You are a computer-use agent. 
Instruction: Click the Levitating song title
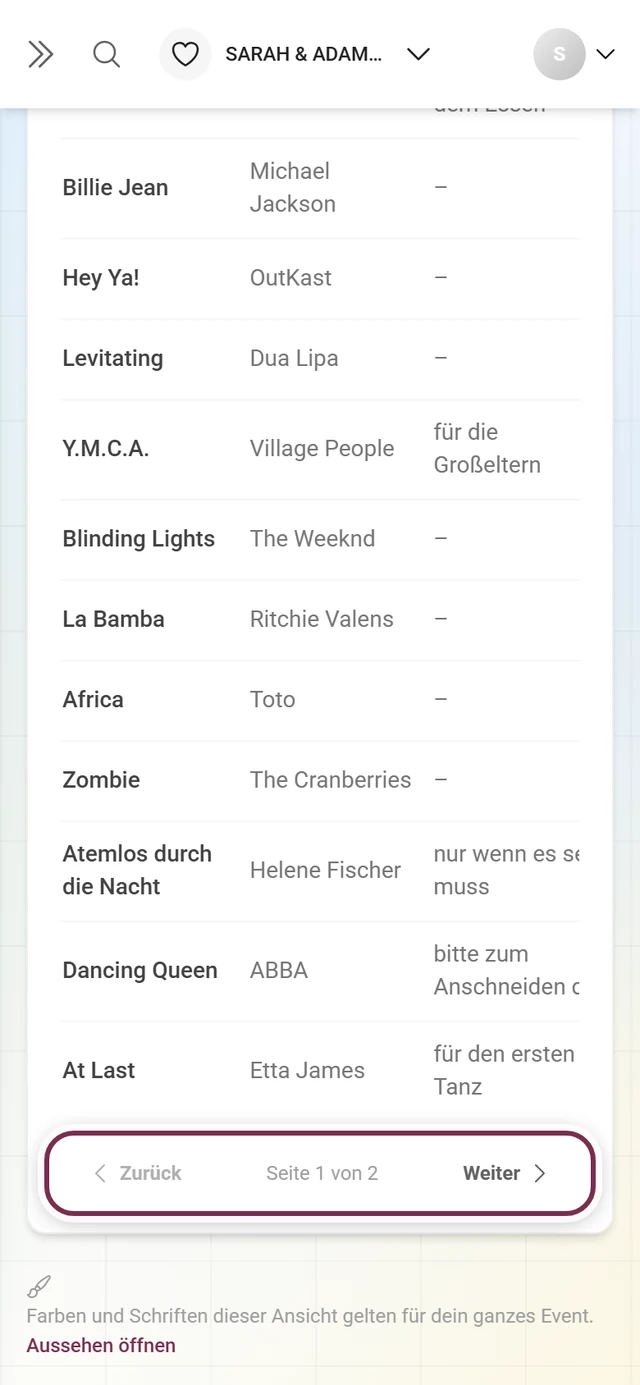(x=113, y=358)
